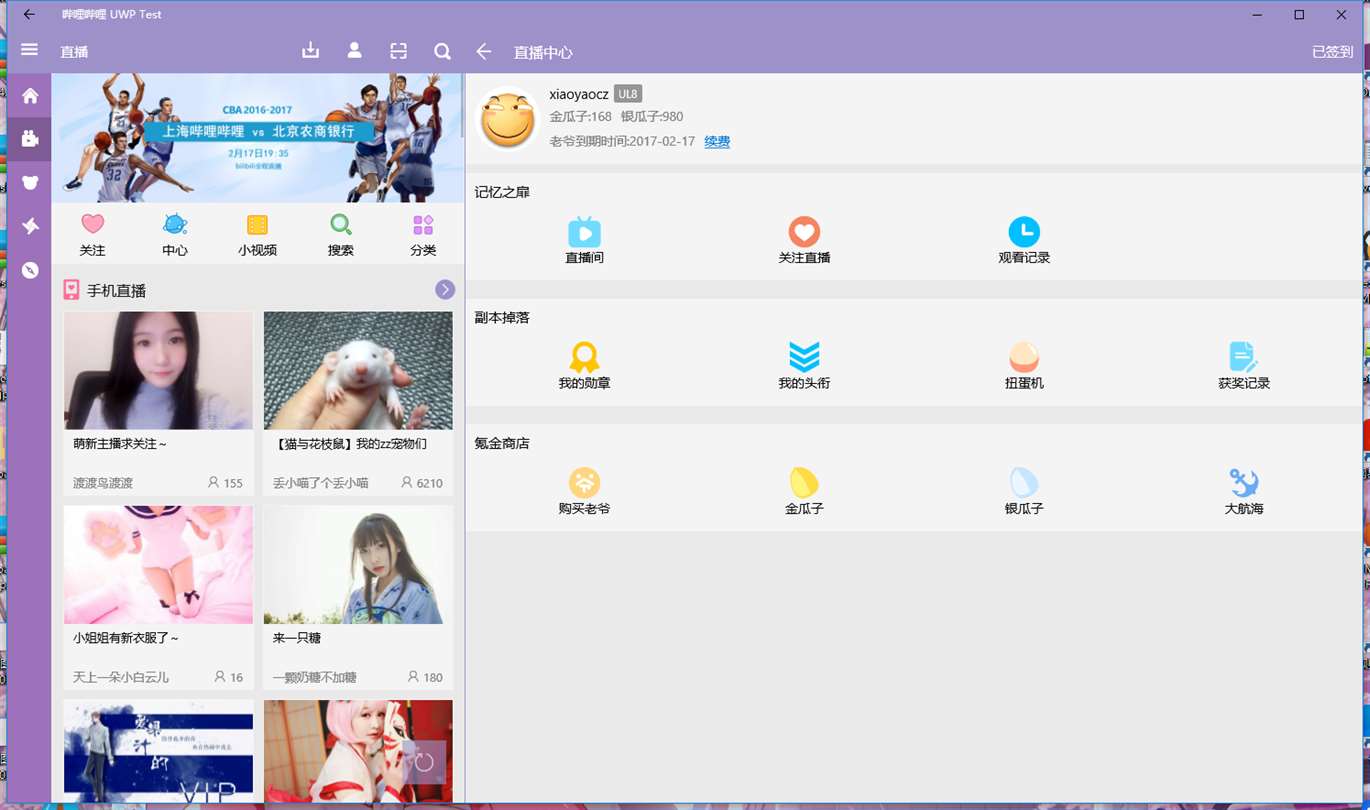
Task: Open 关注直播 followed lives
Action: pos(804,241)
